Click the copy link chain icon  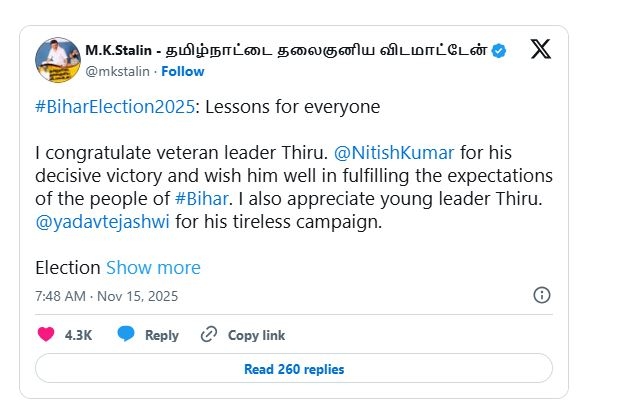click(209, 335)
